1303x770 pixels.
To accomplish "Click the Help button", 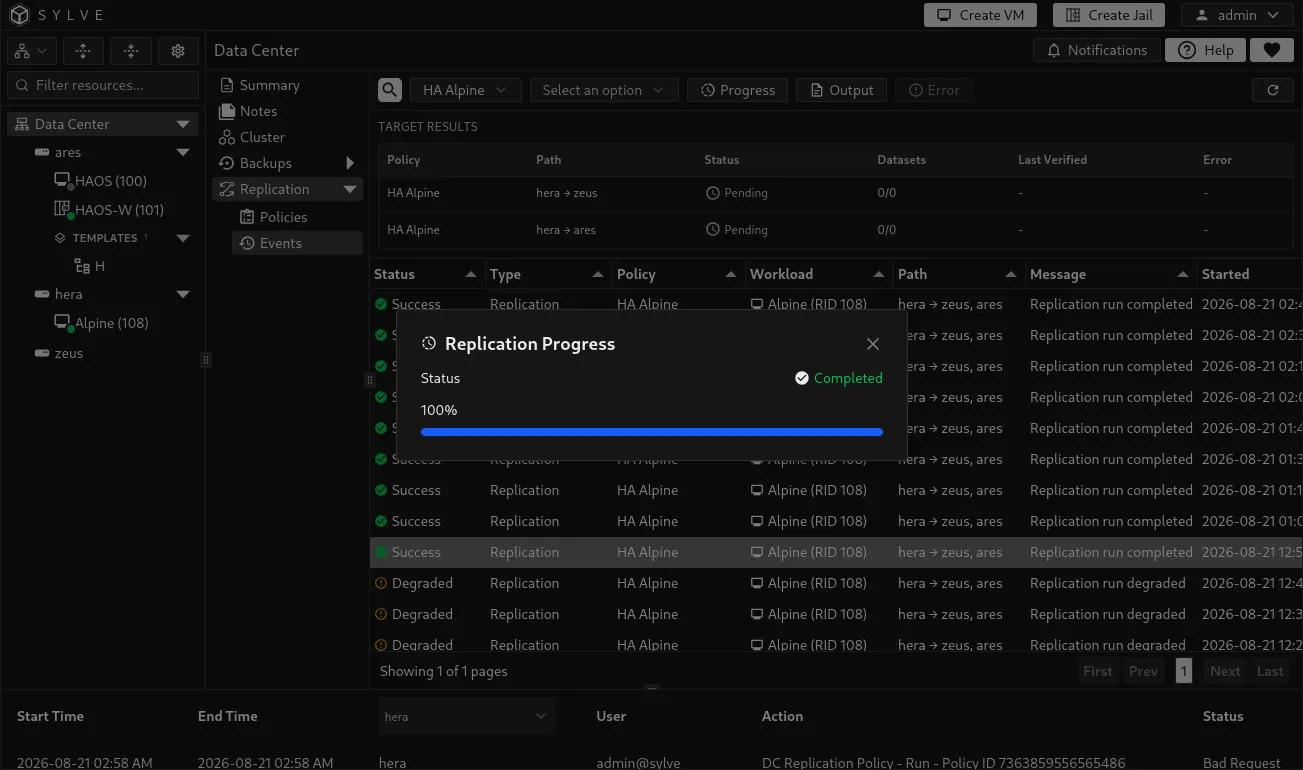I will (1206, 50).
